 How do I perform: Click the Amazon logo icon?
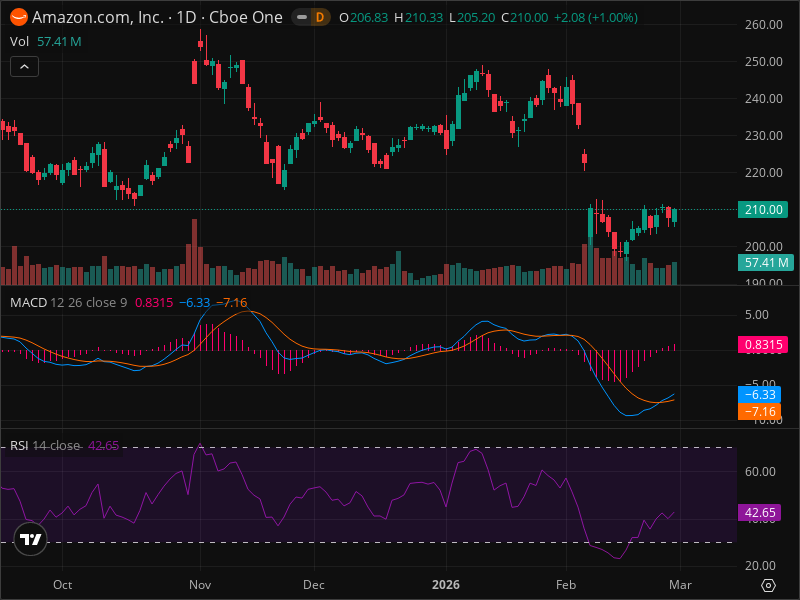pyautogui.click(x=19, y=17)
